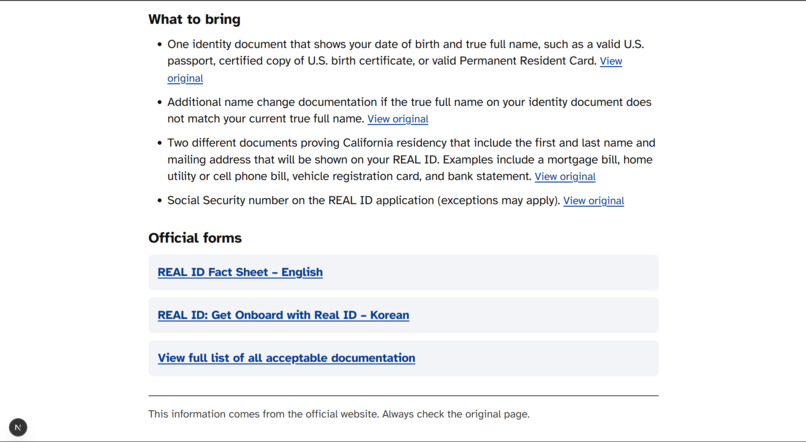This screenshot has height=442, width=806.
Task: Click the bullet text starting 'Additional name change documentation'
Action: pos(409,110)
